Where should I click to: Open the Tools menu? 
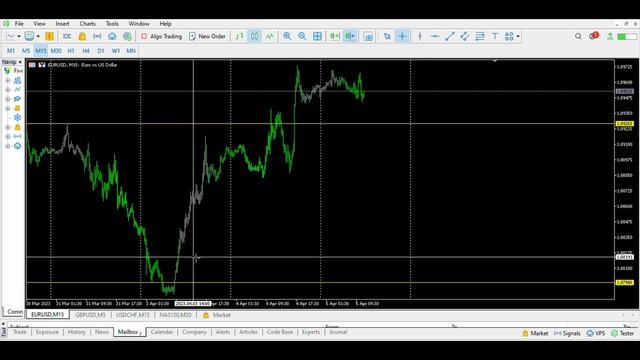click(x=112, y=24)
